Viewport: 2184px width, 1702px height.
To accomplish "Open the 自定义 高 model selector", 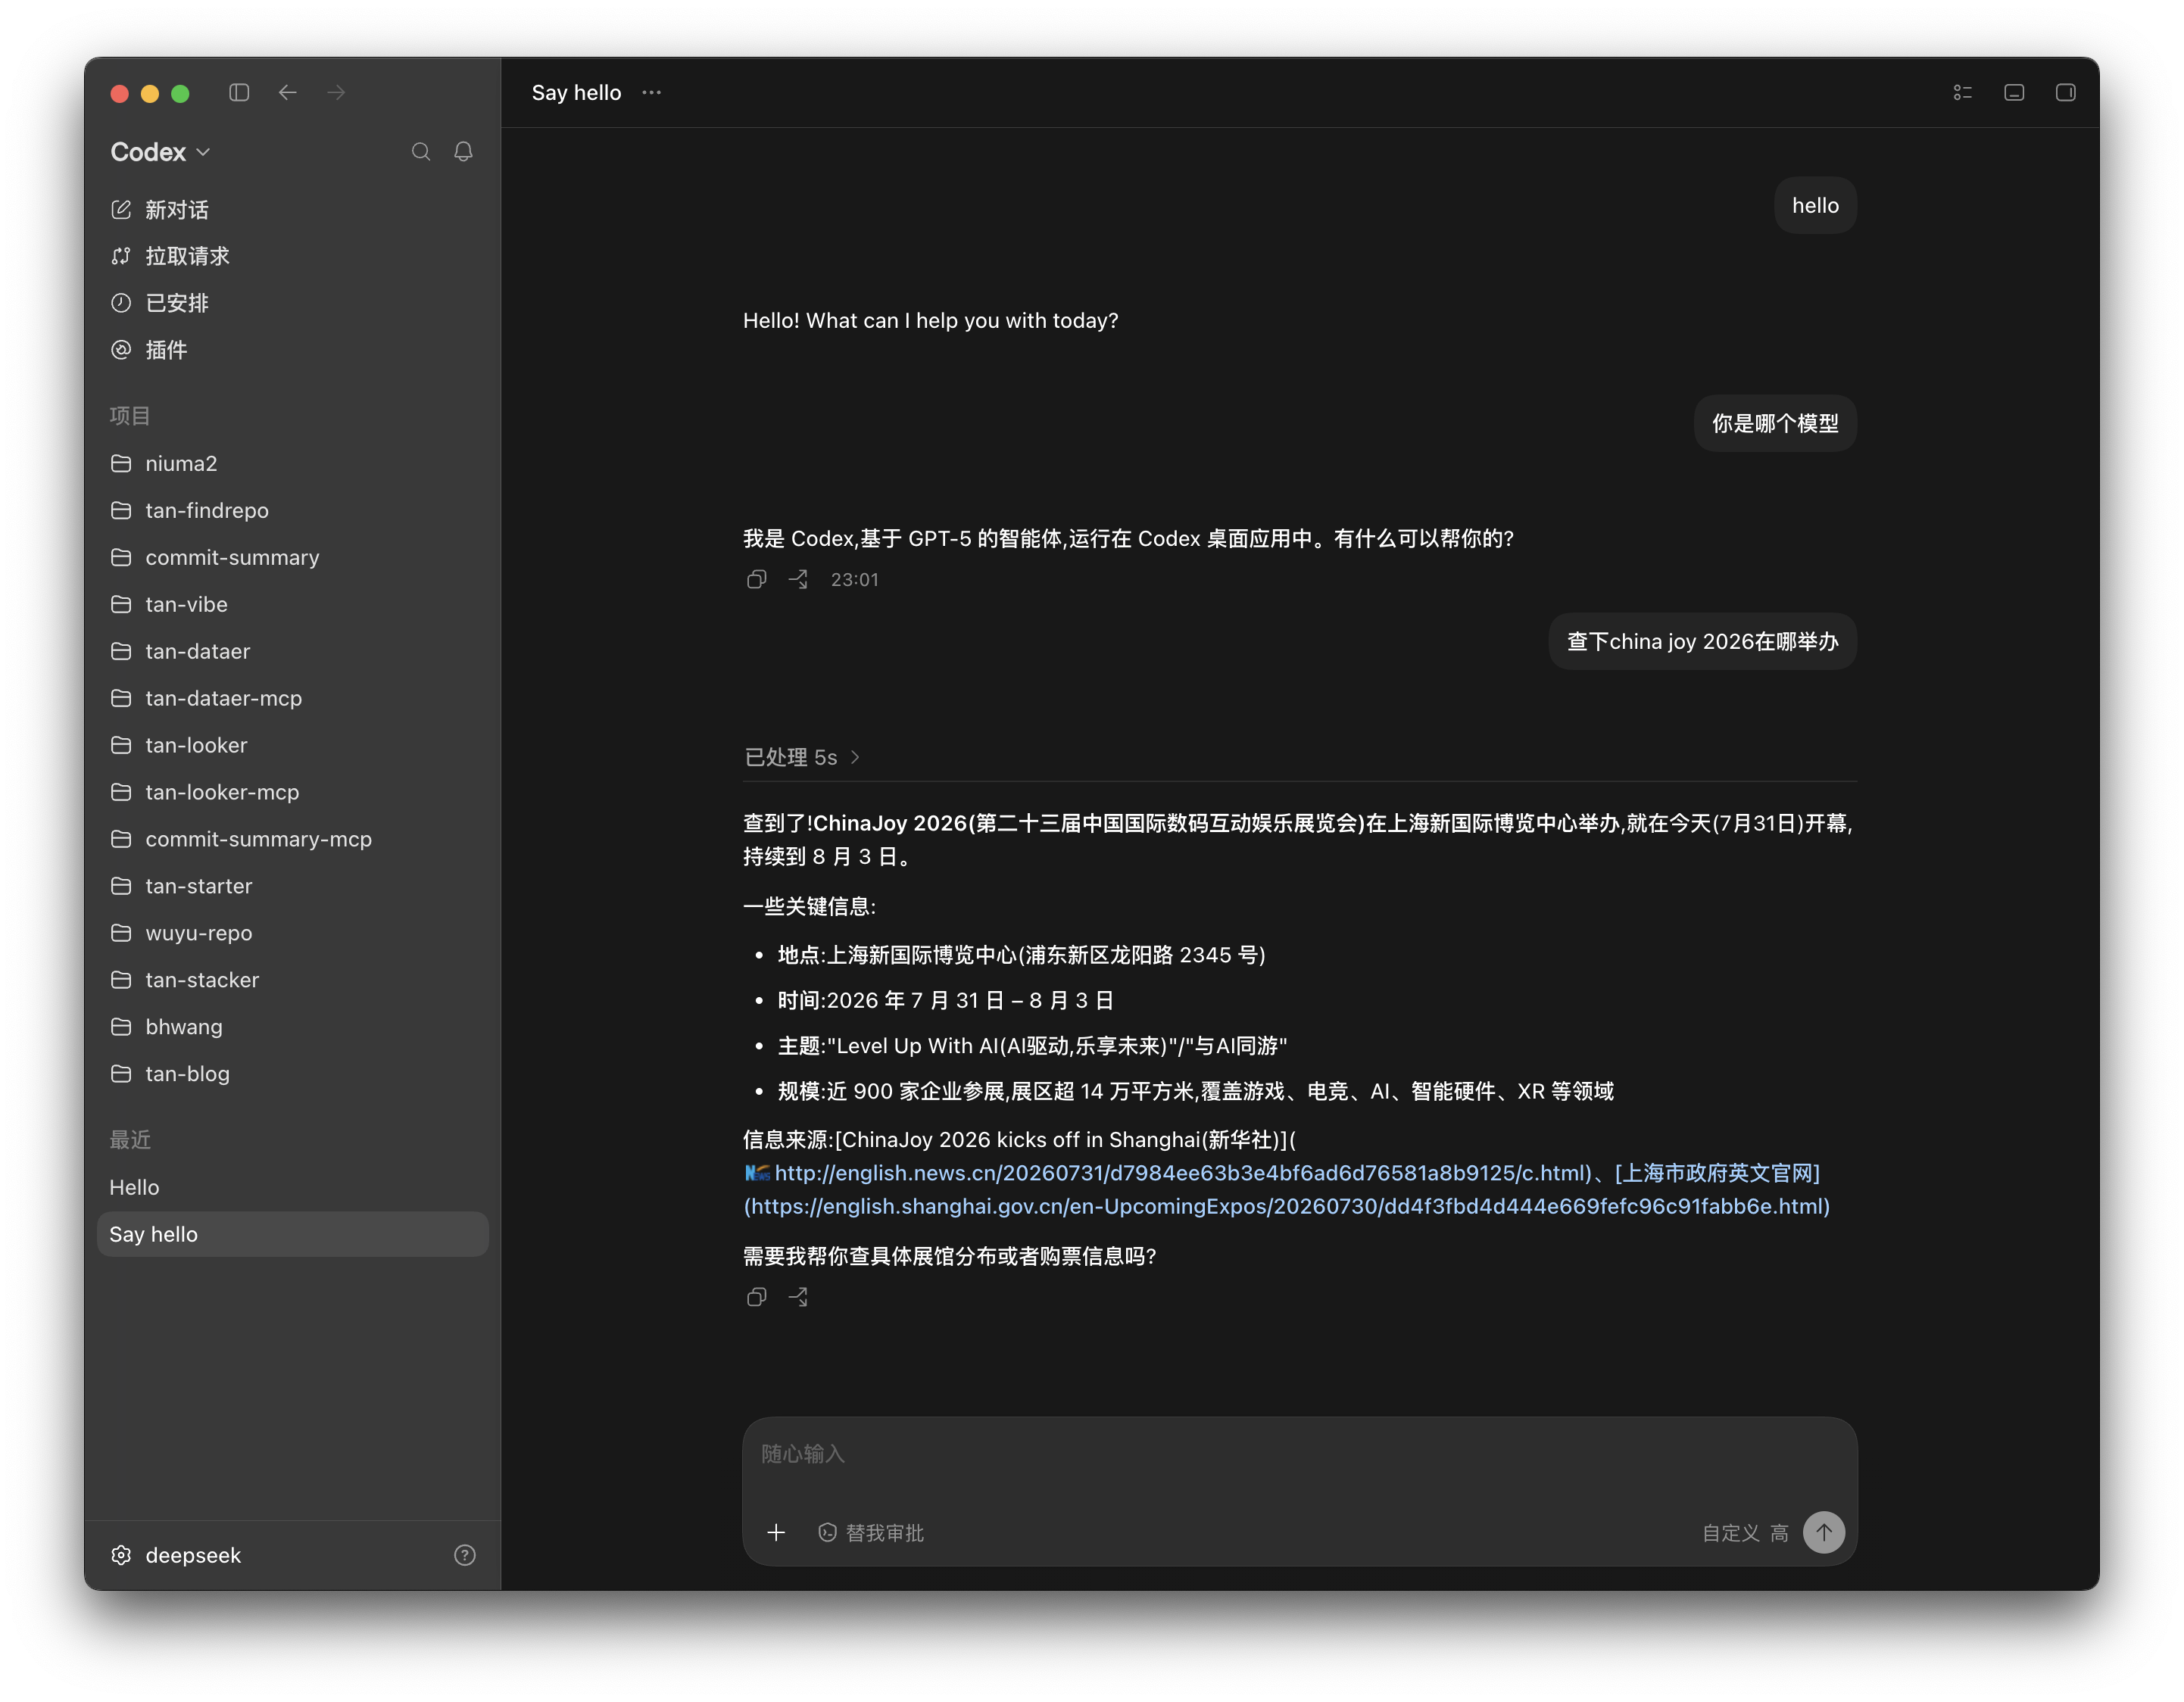I will (x=1745, y=1533).
